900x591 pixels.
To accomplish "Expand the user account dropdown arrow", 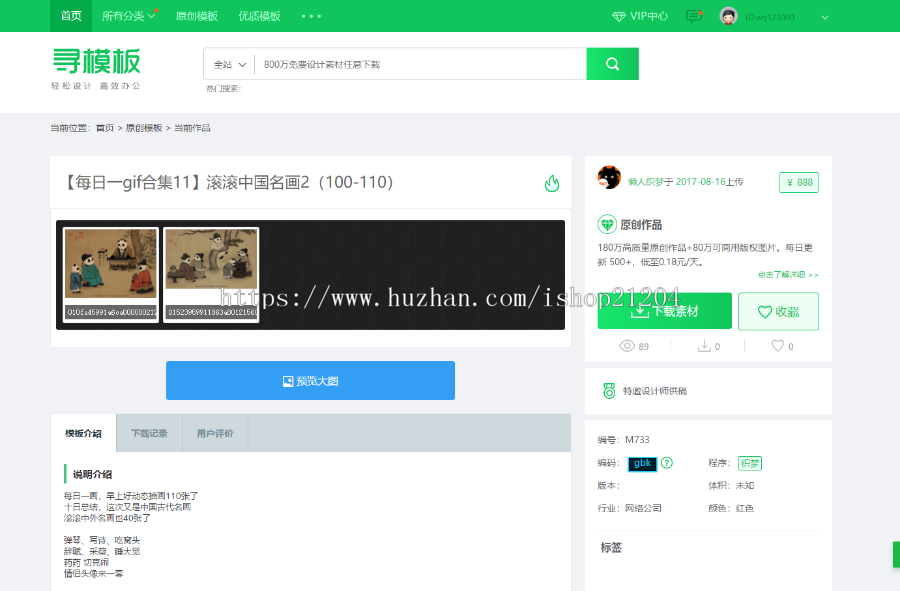I will 825,17.
